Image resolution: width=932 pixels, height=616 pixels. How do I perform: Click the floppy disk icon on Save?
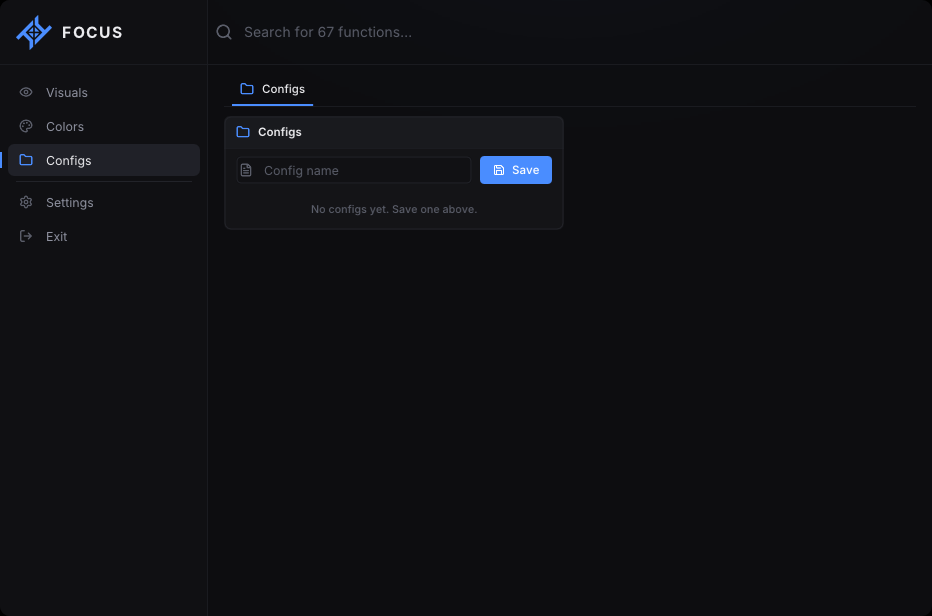click(x=499, y=170)
